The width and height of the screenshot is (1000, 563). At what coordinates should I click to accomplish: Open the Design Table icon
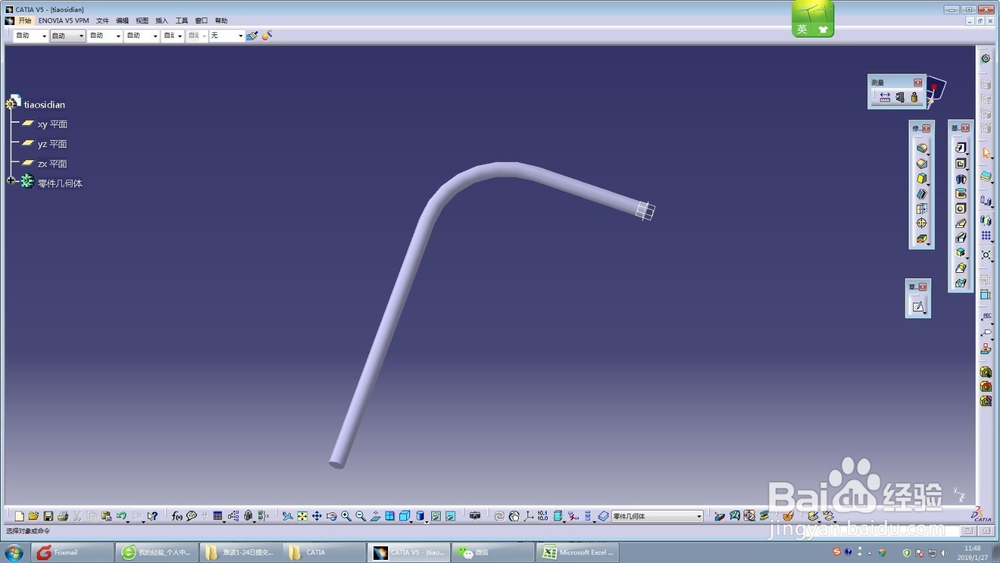(x=218, y=516)
